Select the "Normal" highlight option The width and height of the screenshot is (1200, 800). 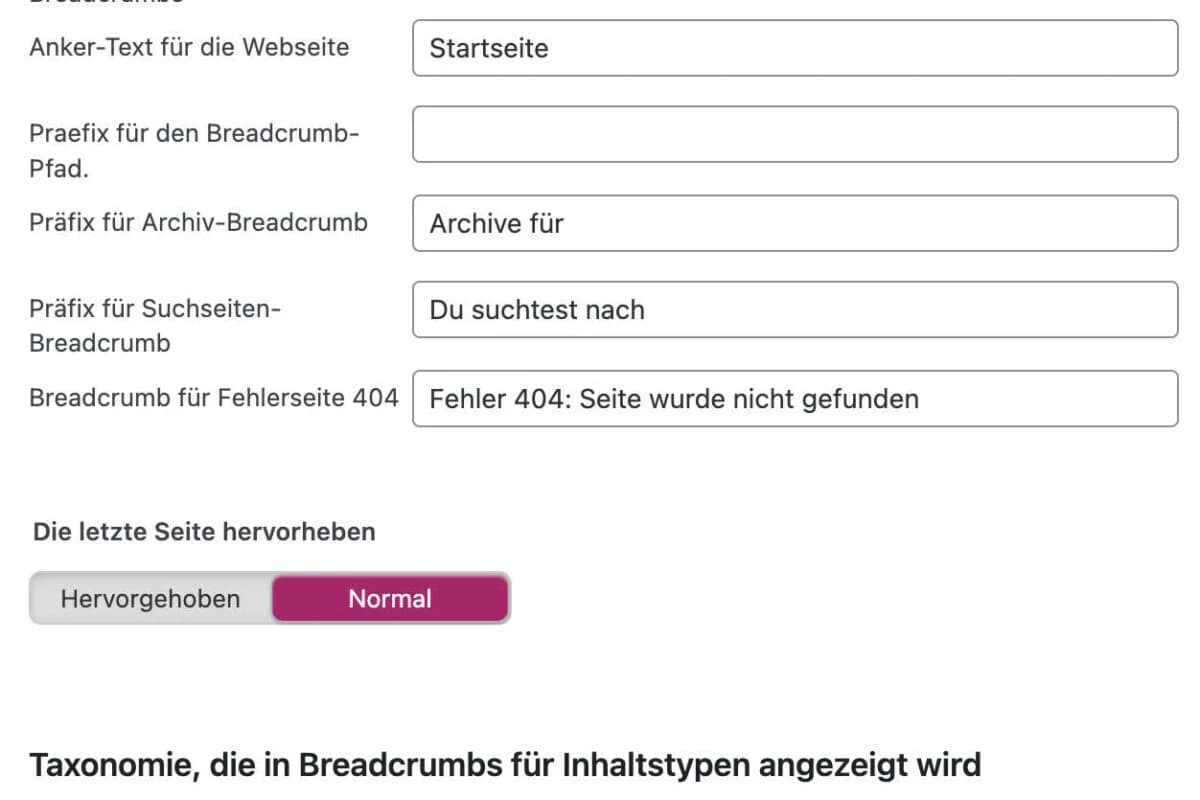[389, 598]
